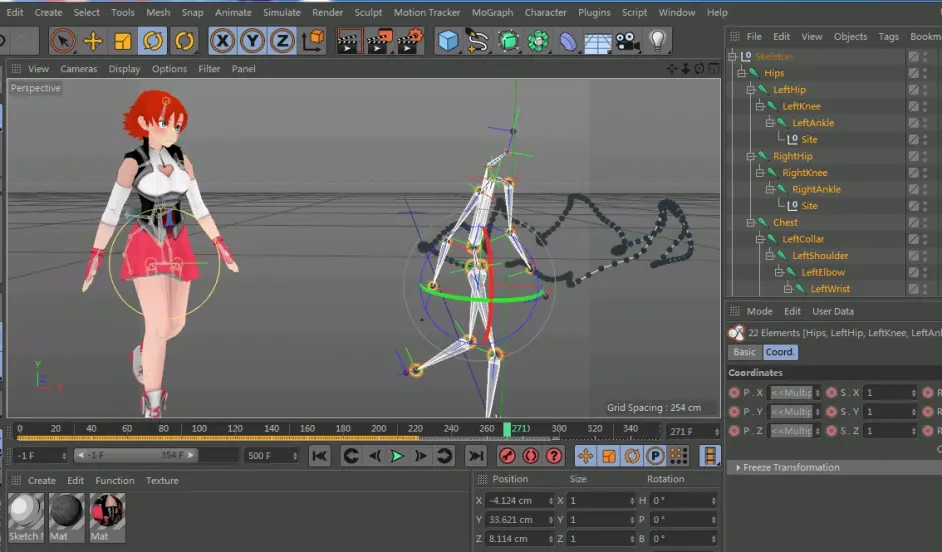Viewport: 942px width, 552px height.
Task: Toggle the X axis lock
Action: pos(222,41)
